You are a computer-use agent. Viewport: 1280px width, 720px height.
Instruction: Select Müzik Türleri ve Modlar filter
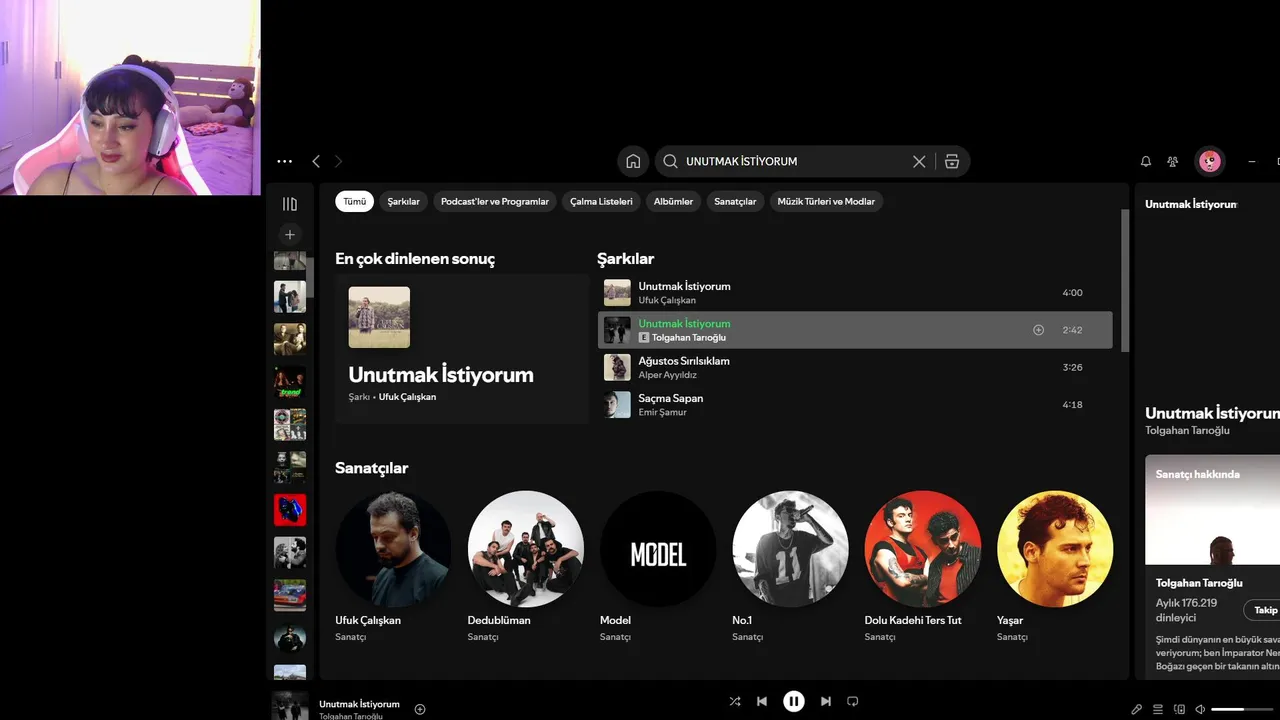[826, 201]
